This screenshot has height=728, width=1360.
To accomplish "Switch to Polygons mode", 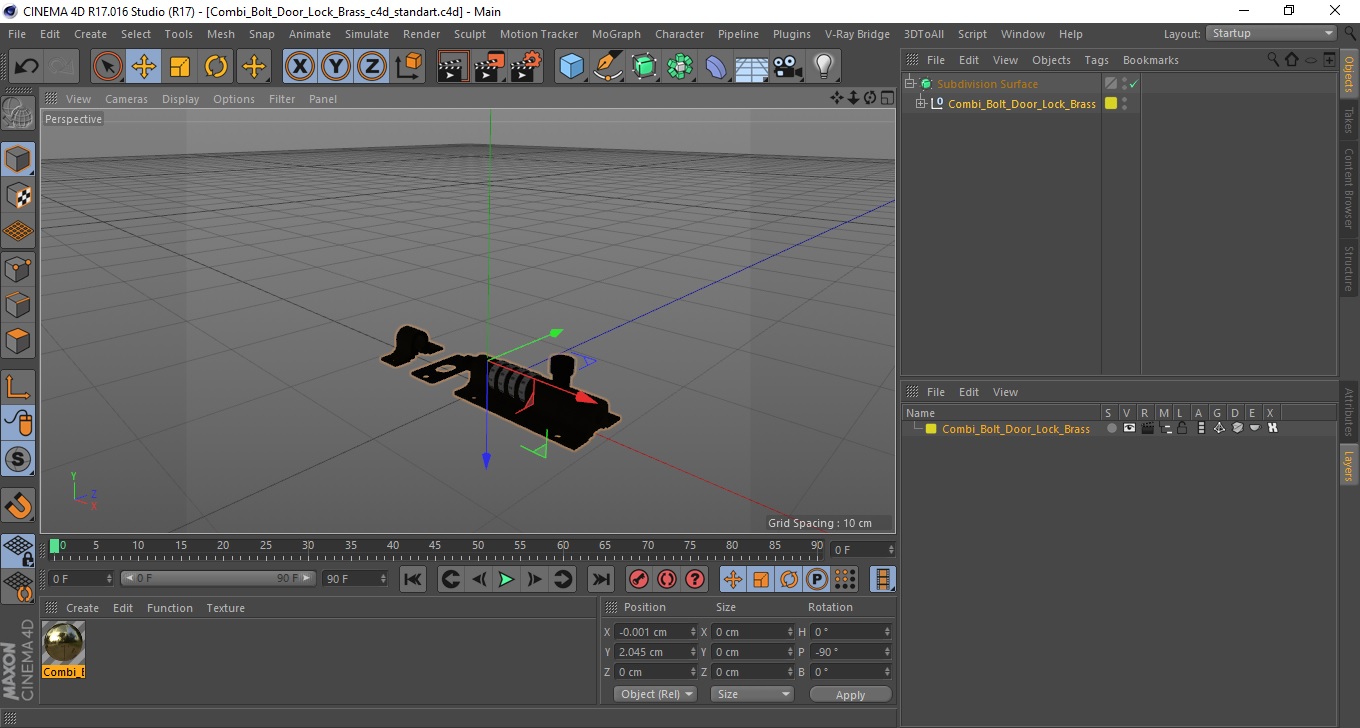I will [x=18, y=340].
